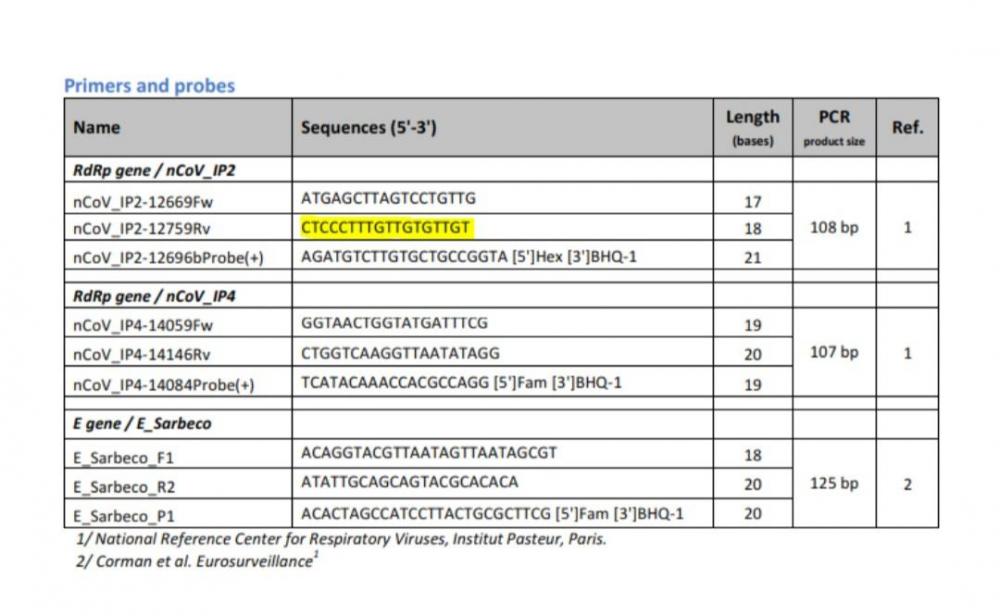Click the '108 bp' product size cell
The height and width of the screenshot is (616, 1000).
(x=833, y=228)
